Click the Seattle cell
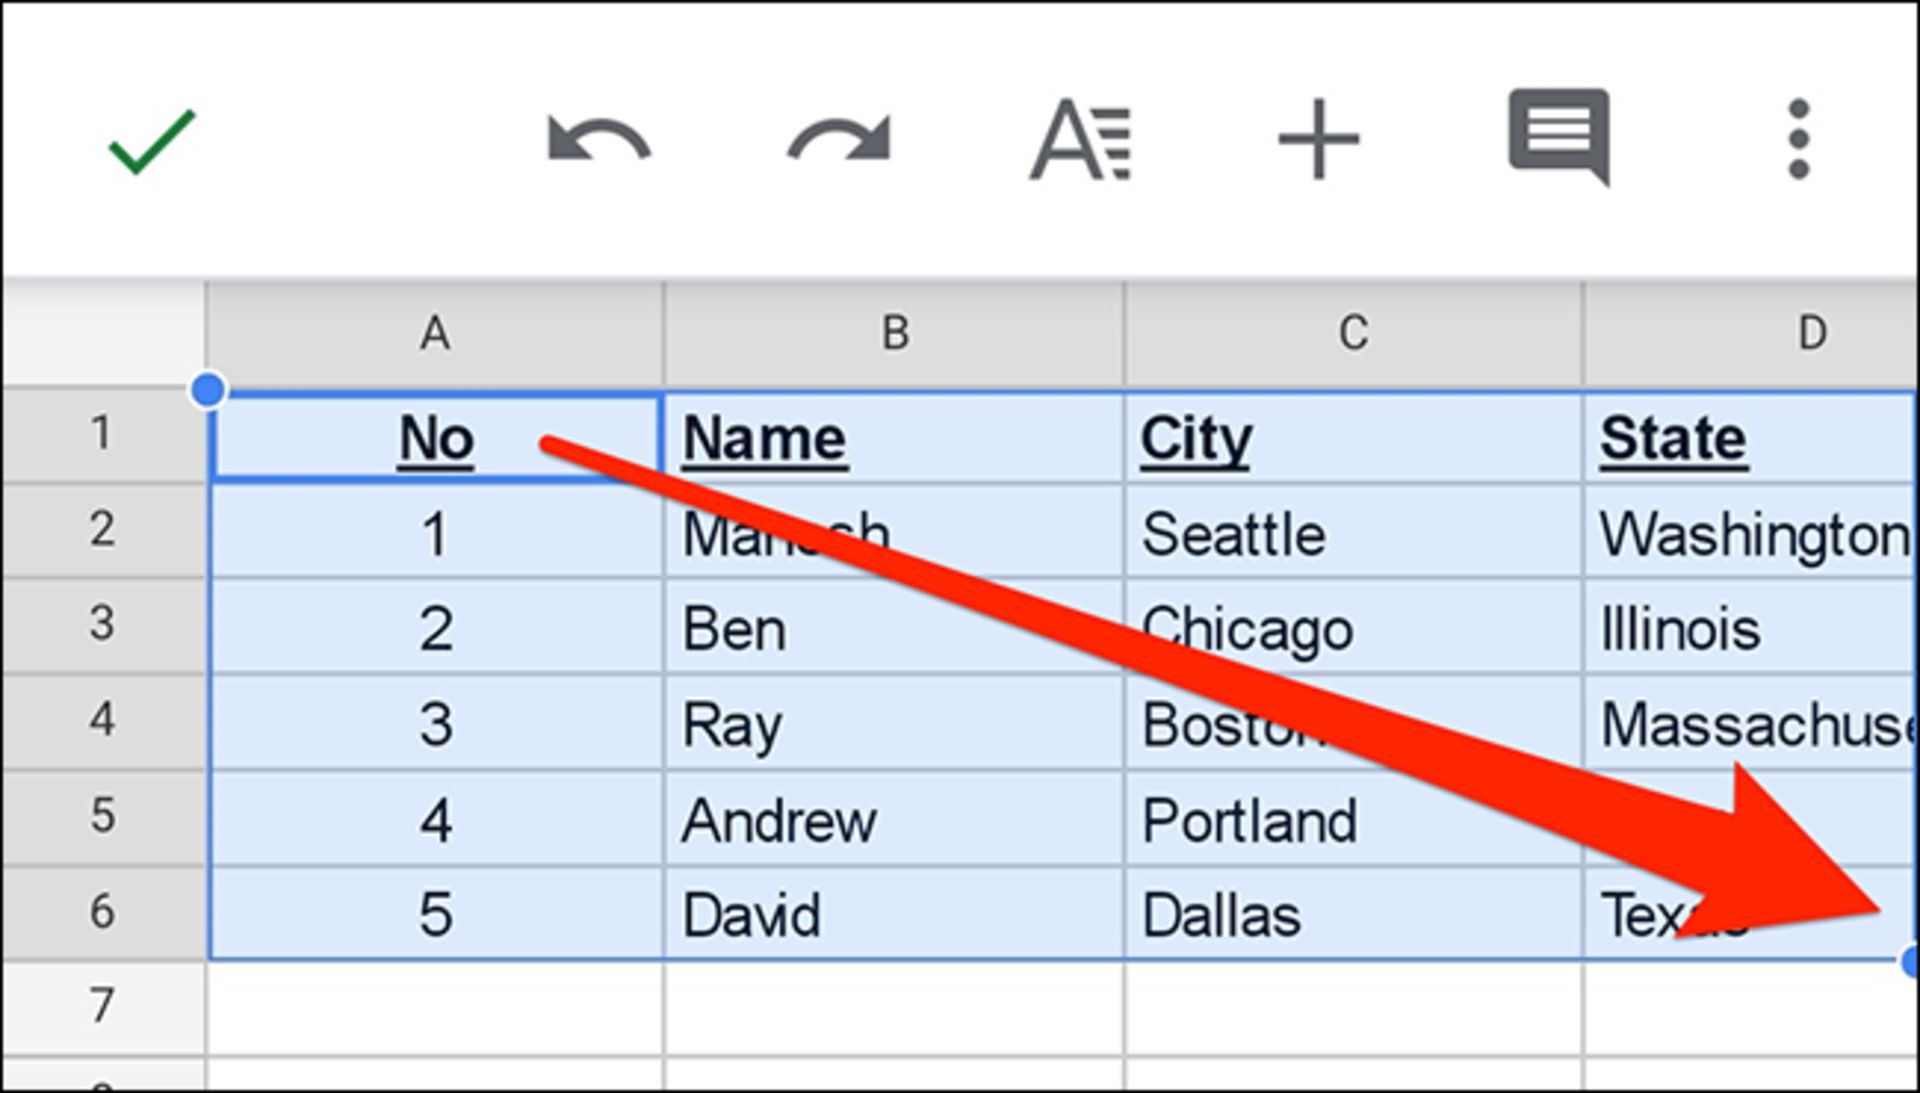The image size is (1920, 1093). [x=1353, y=532]
